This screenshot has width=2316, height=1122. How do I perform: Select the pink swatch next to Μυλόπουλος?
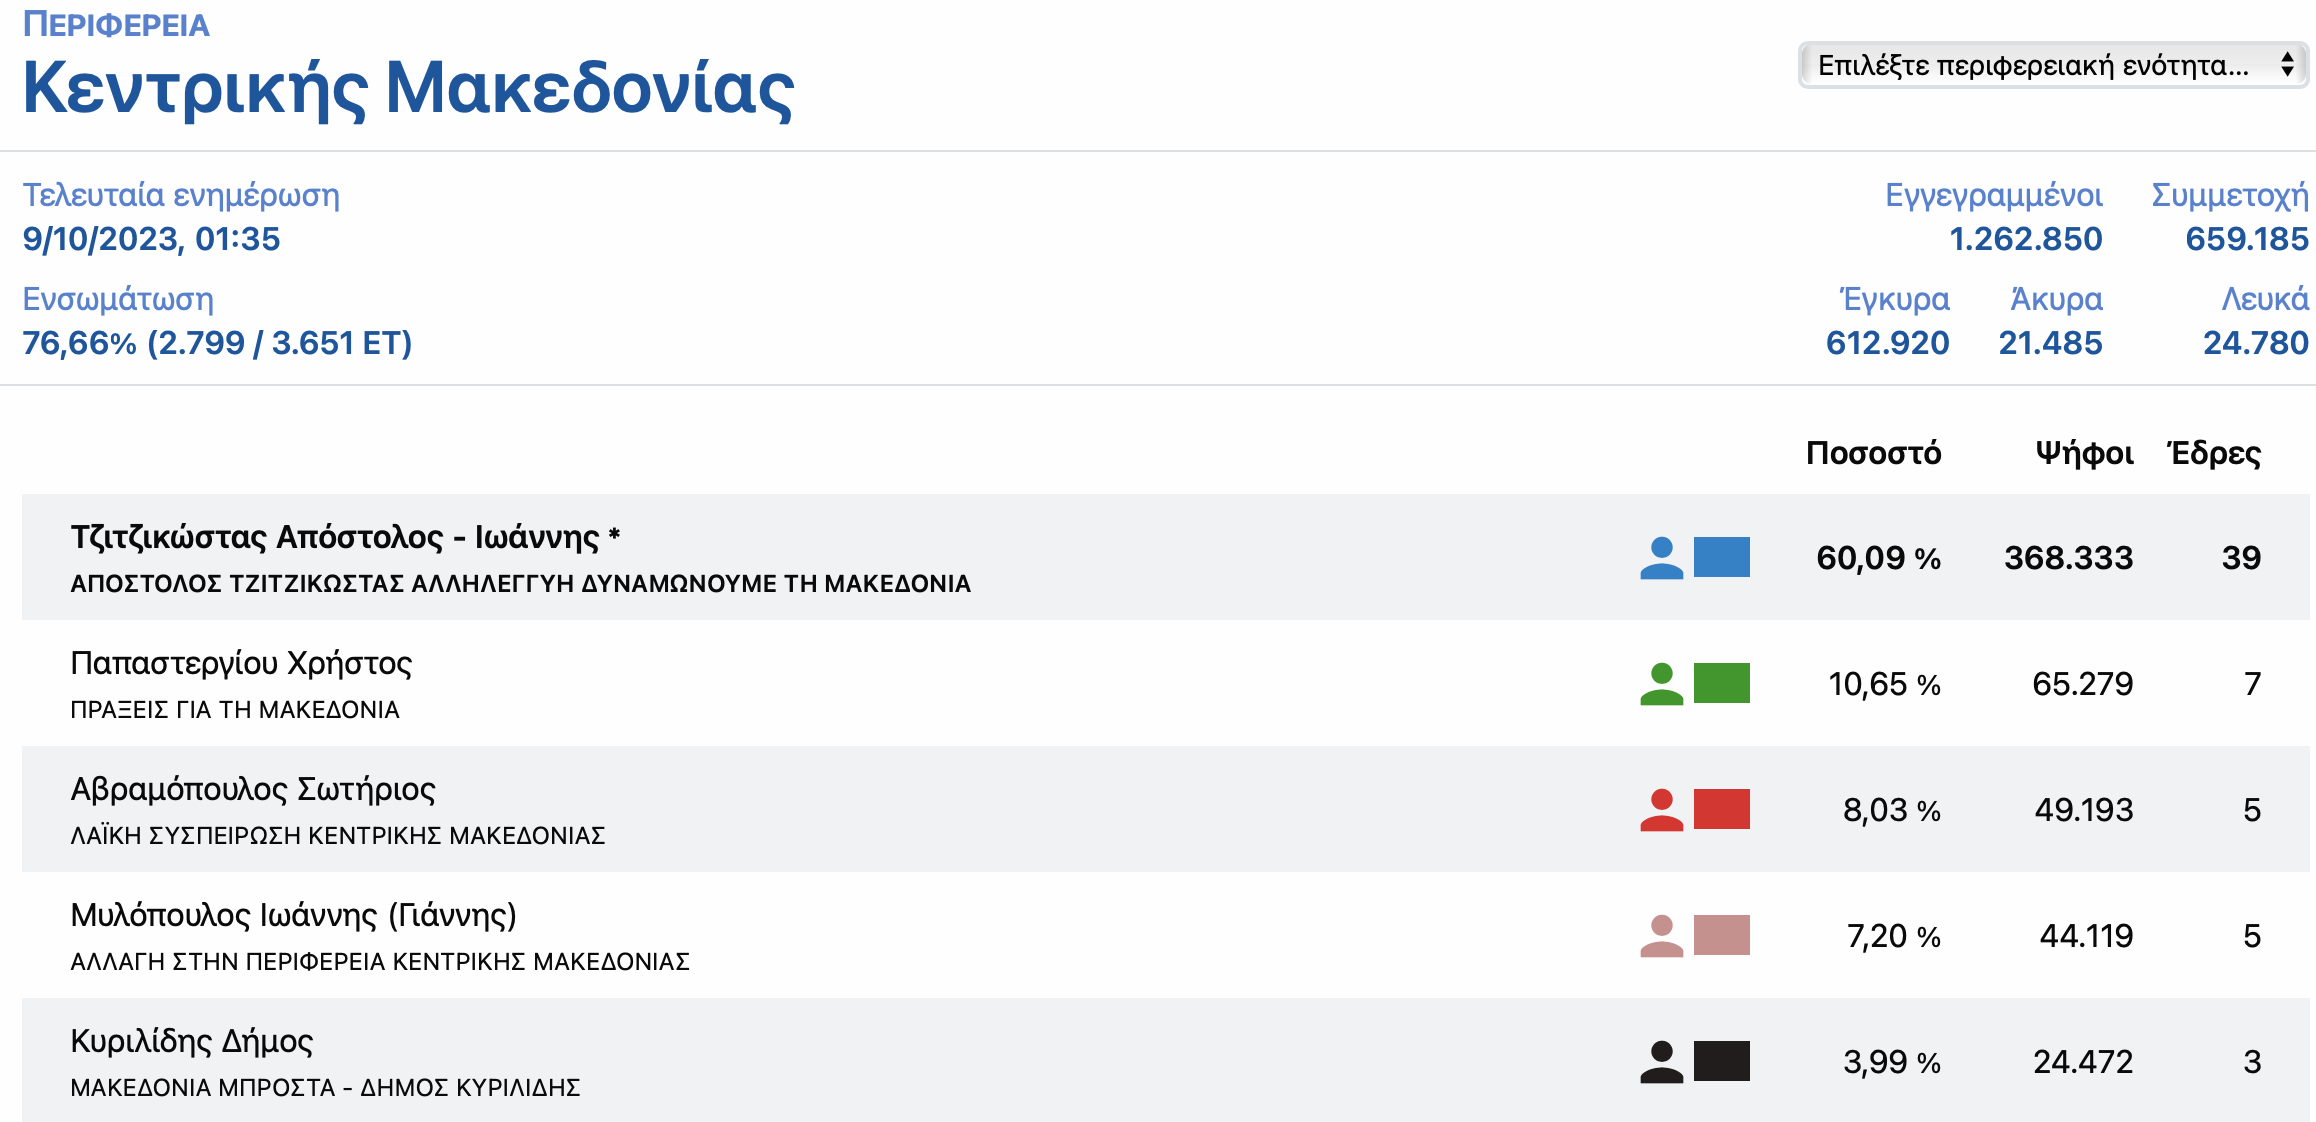[1722, 935]
